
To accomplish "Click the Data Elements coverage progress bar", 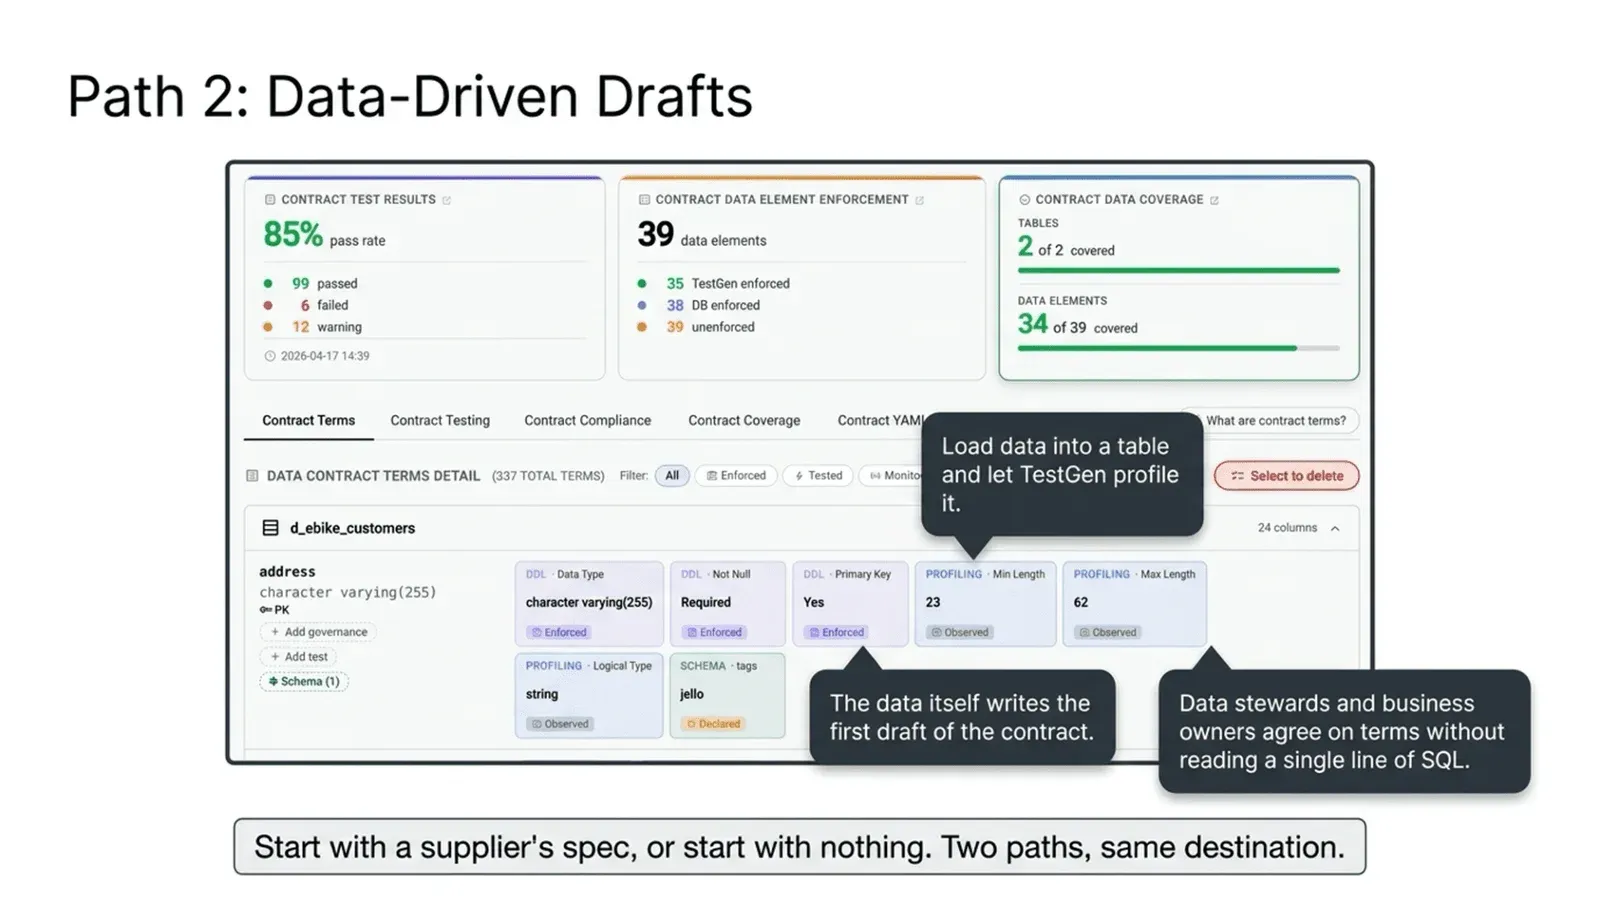I will (1178, 348).
